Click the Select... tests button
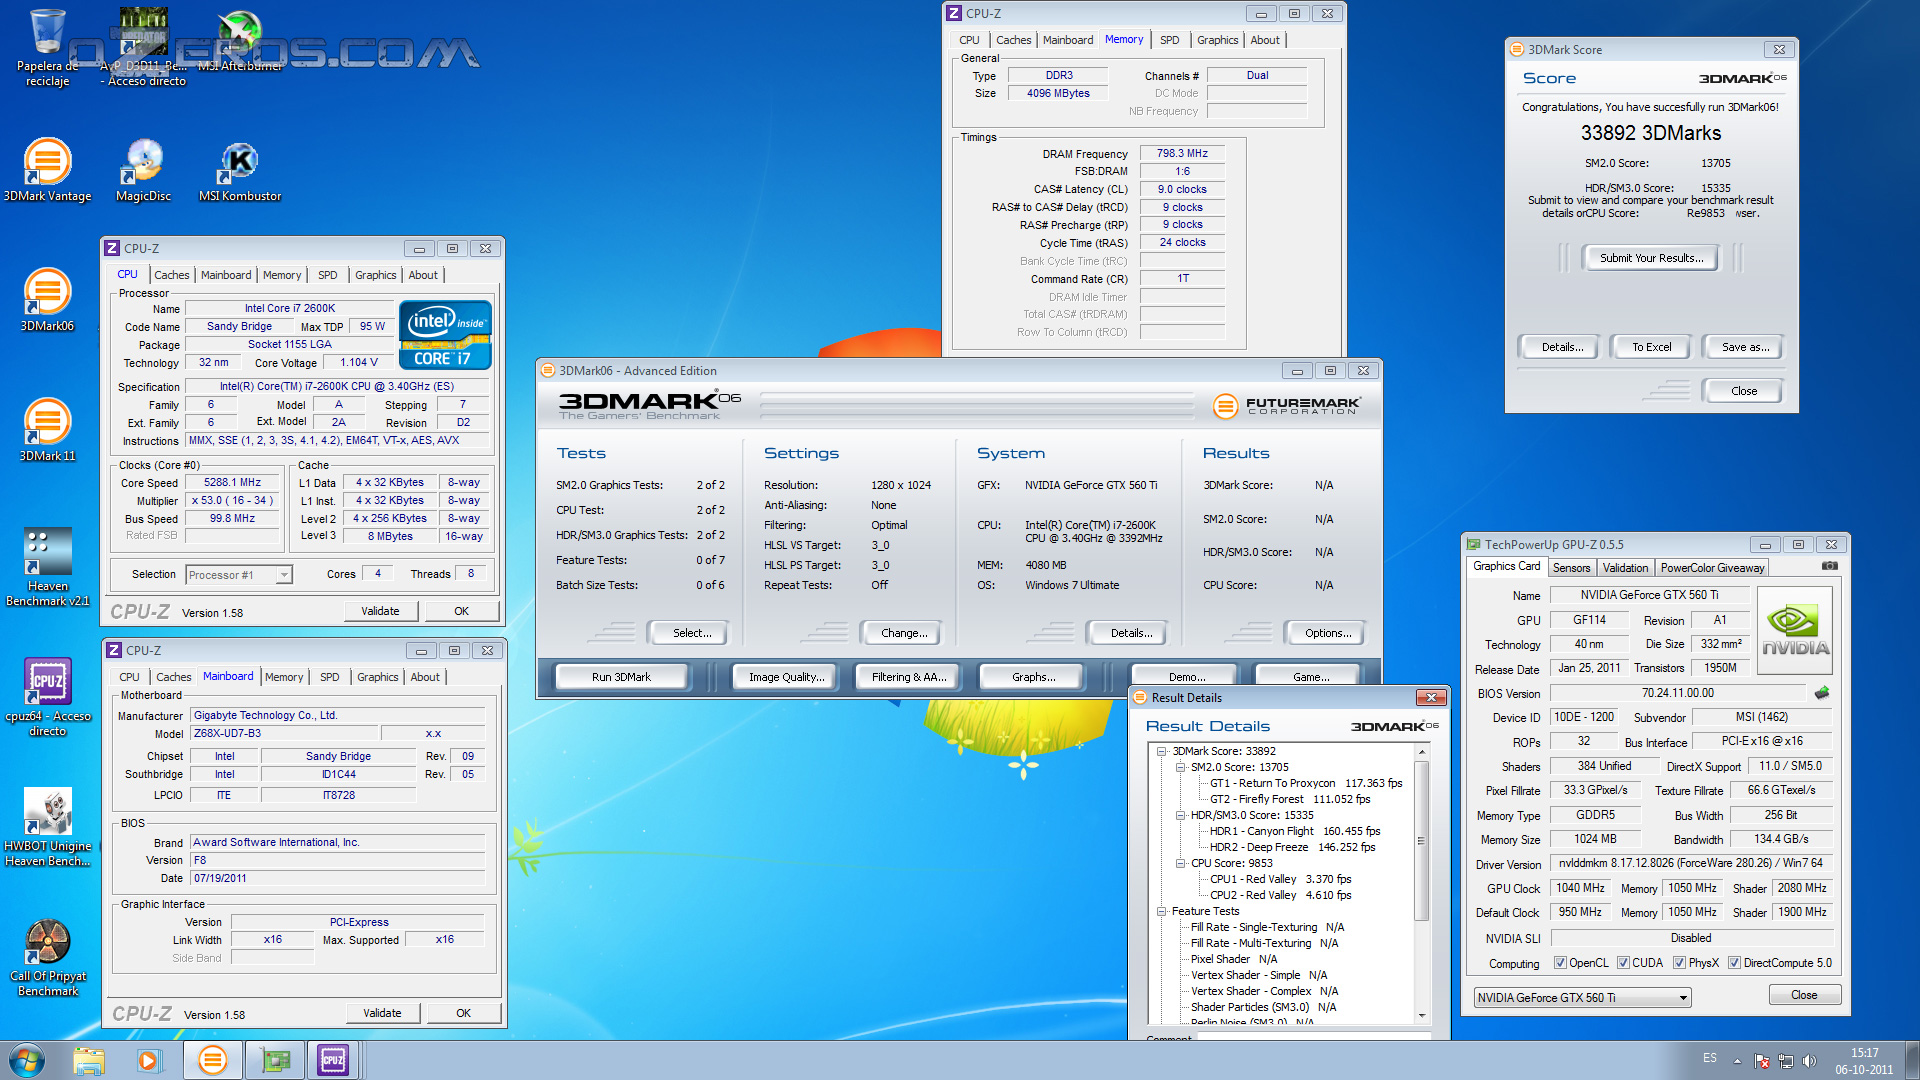The image size is (1920, 1080). click(692, 633)
